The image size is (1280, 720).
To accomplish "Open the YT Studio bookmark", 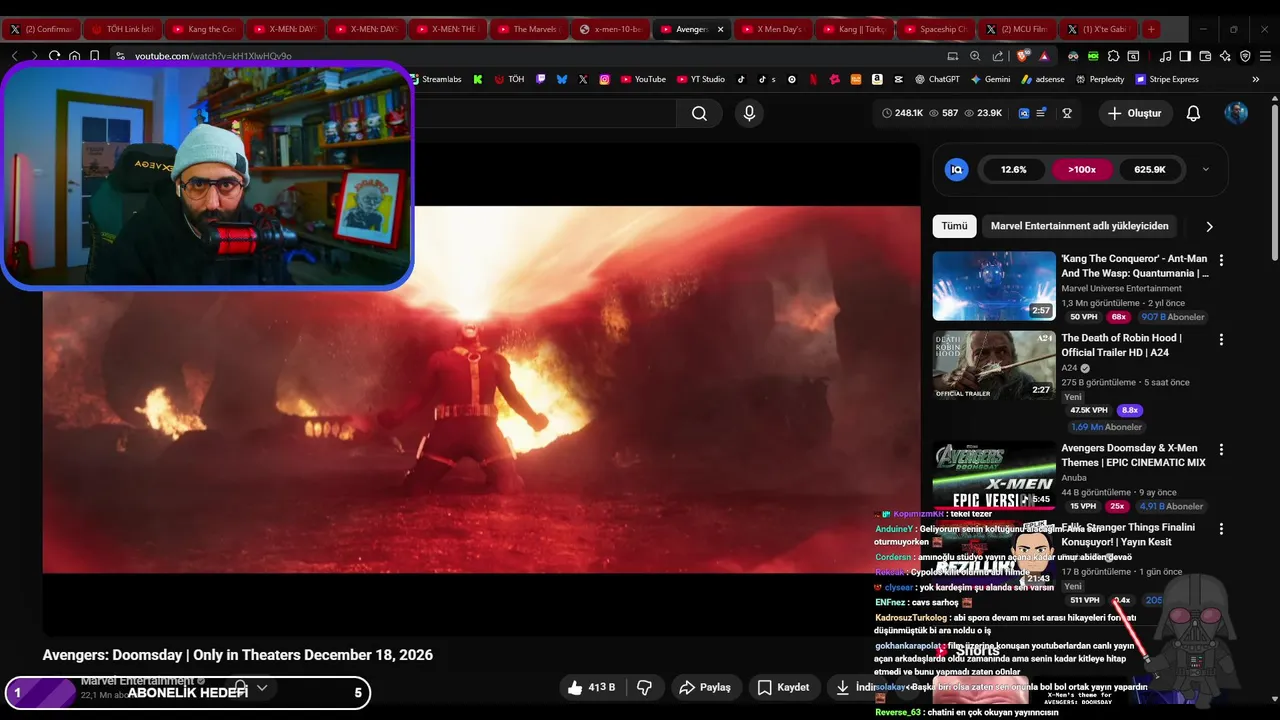I will [701, 79].
